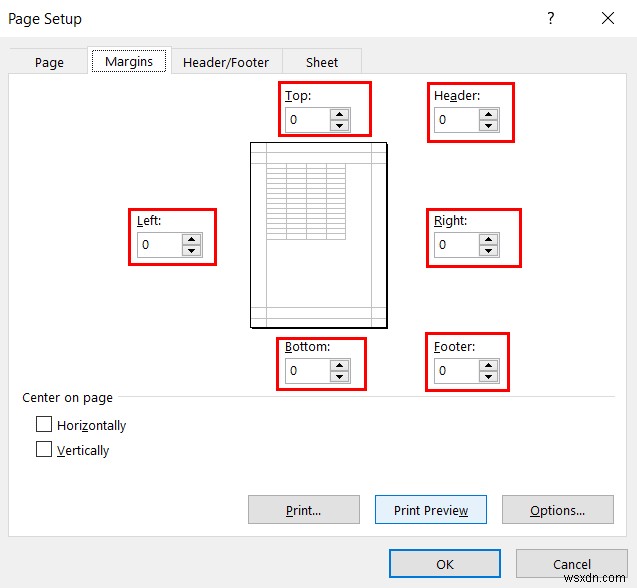Screen dimensions: 637x588
Task: Increase the Footer margin with up arrow
Action: [x=488, y=365]
